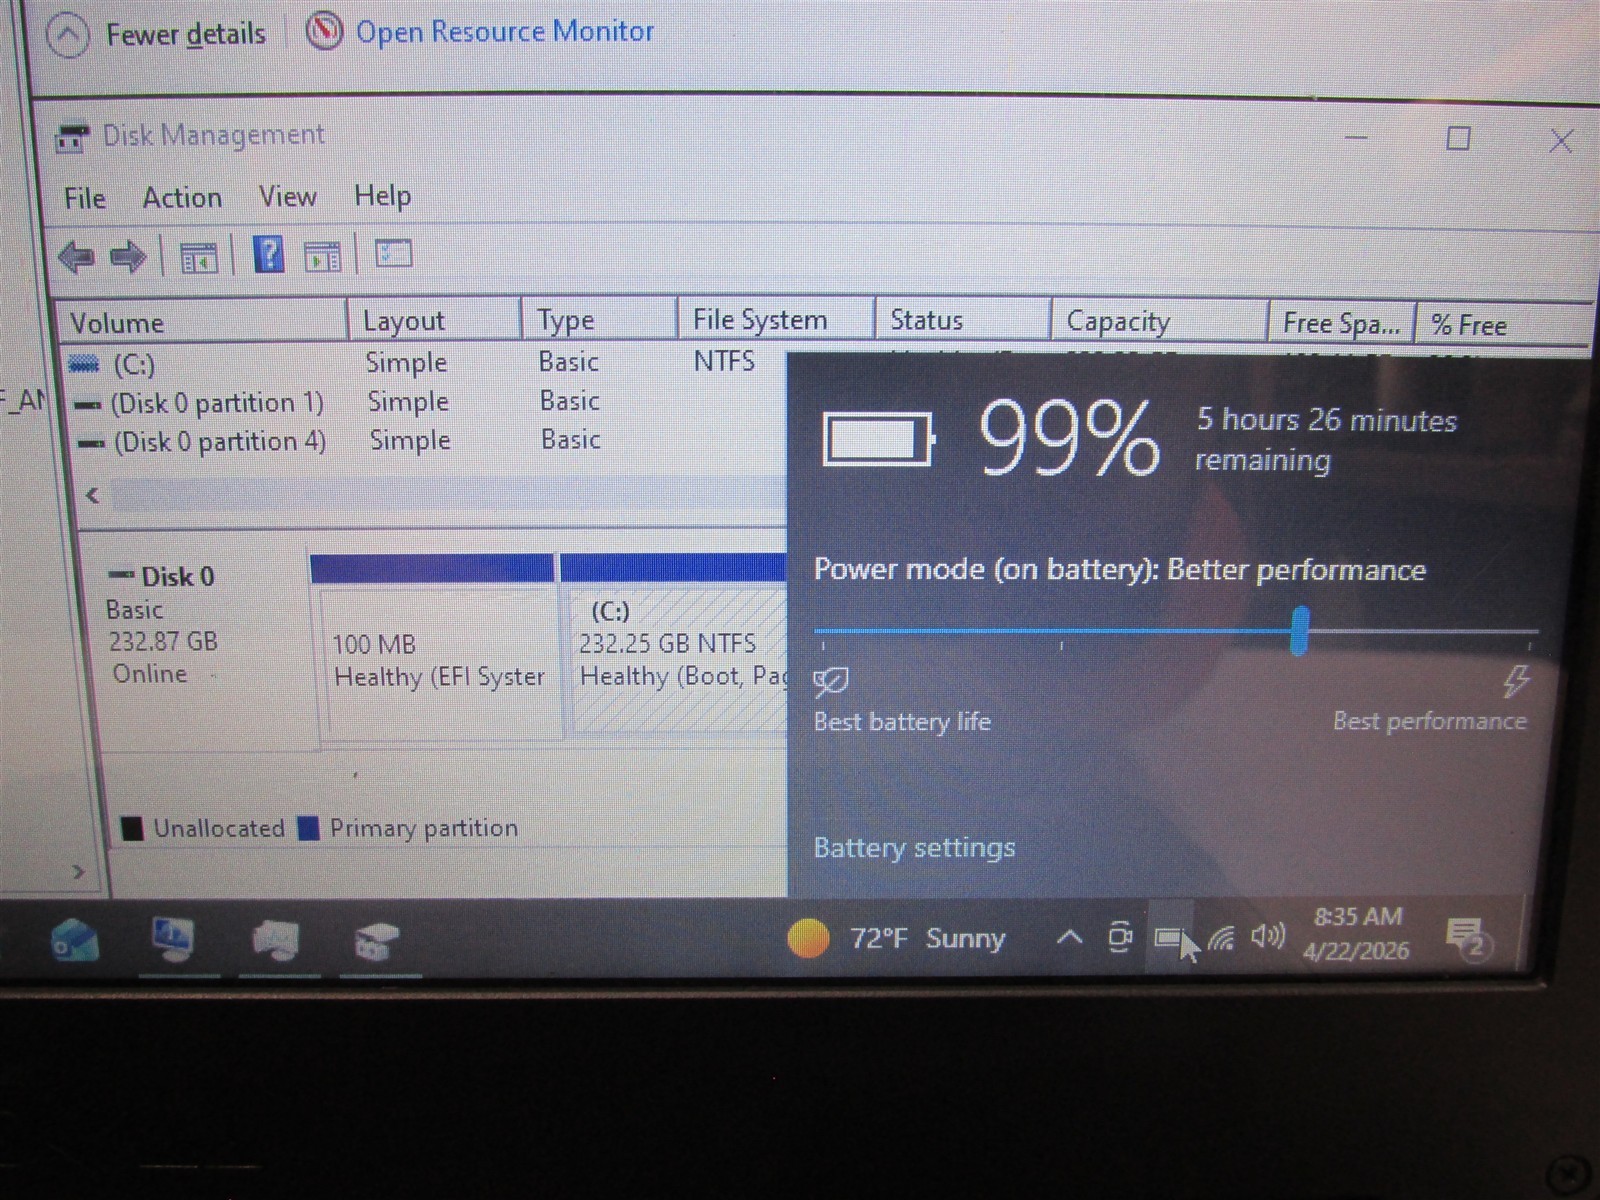This screenshot has height=1200, width=1600.
Task: Open Task Manager taskbar icon
Action: coord(174,939)
